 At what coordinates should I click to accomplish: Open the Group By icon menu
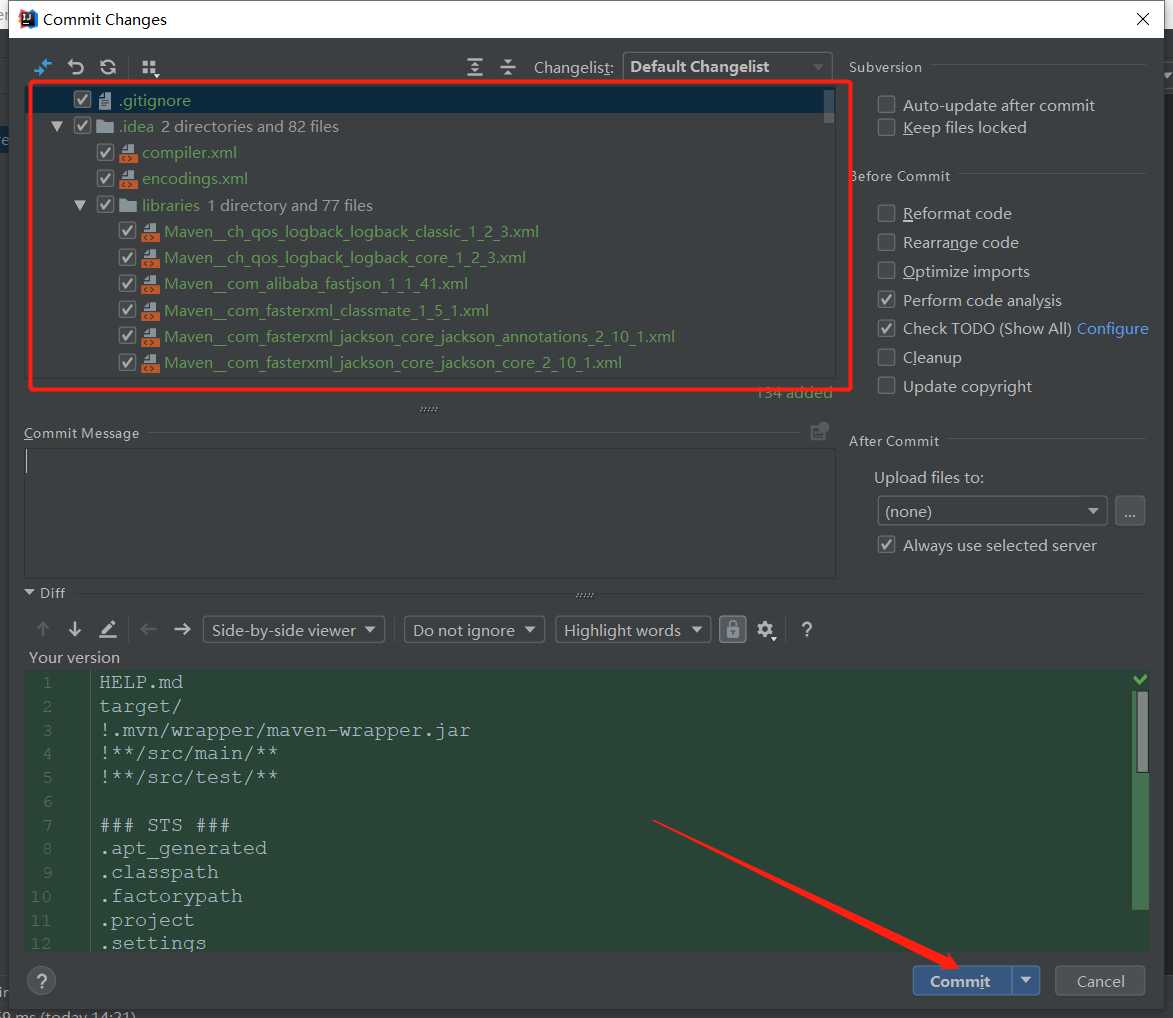click(x=150, y=68)
